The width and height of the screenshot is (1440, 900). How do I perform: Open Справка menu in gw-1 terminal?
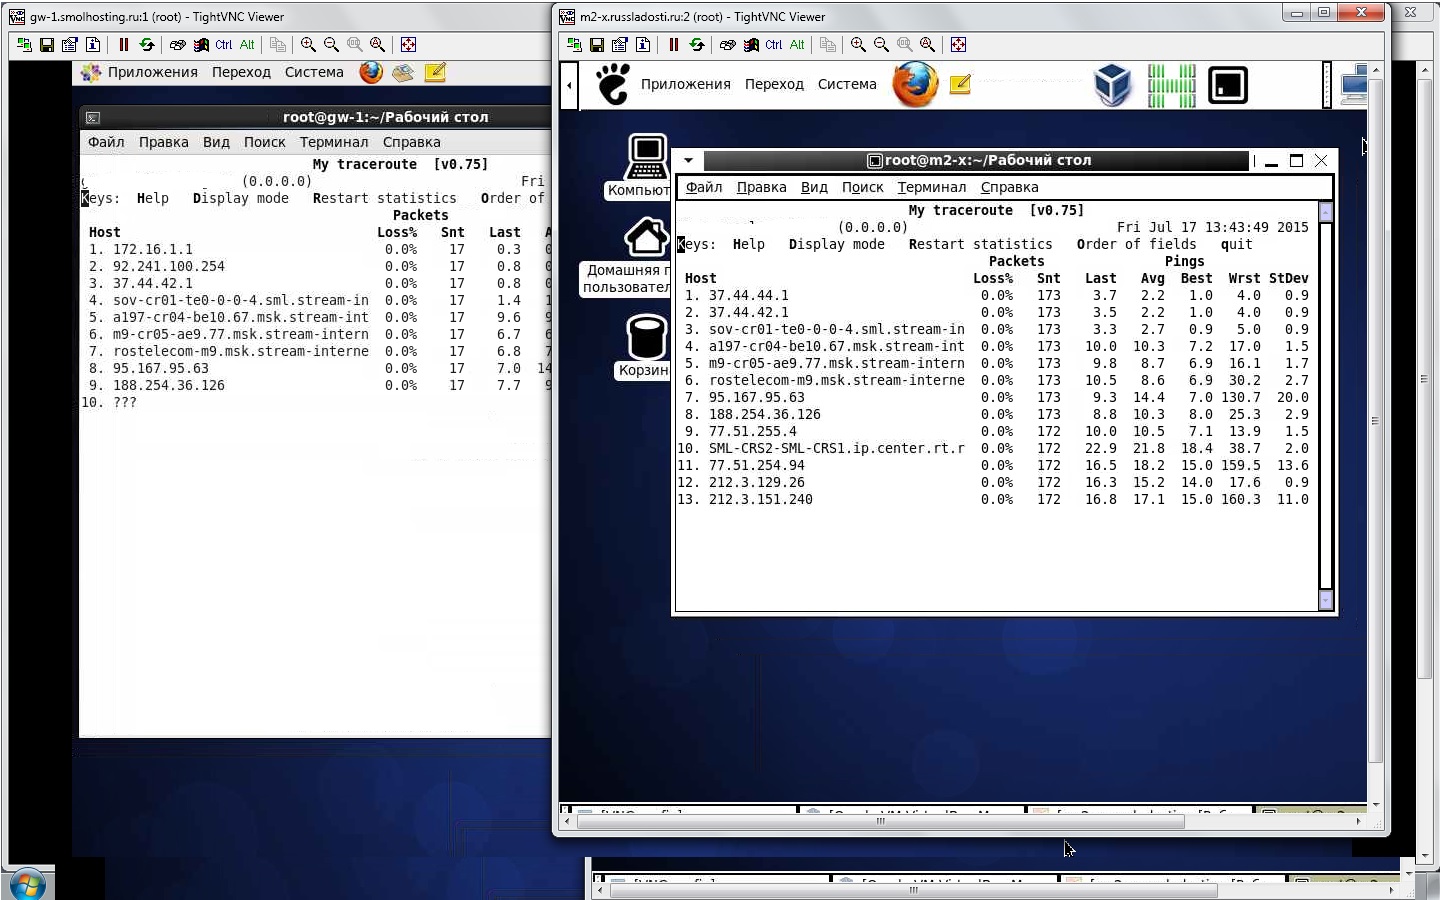pyautogui.click(x=412, y=142)
